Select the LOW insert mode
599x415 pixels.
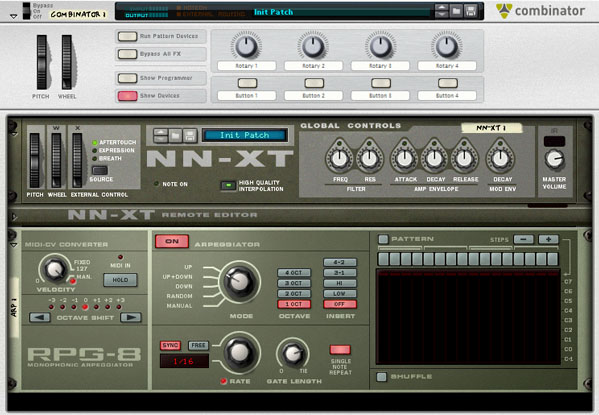pos(340,293)
